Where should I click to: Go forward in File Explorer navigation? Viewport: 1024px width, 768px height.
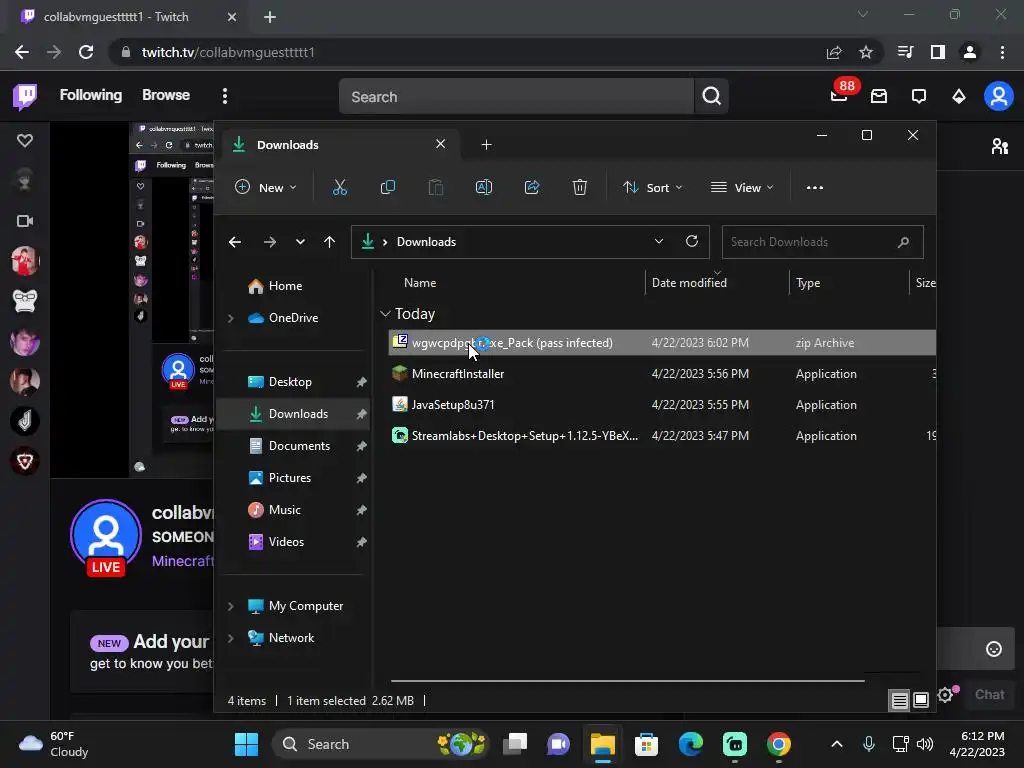(270, 242)
